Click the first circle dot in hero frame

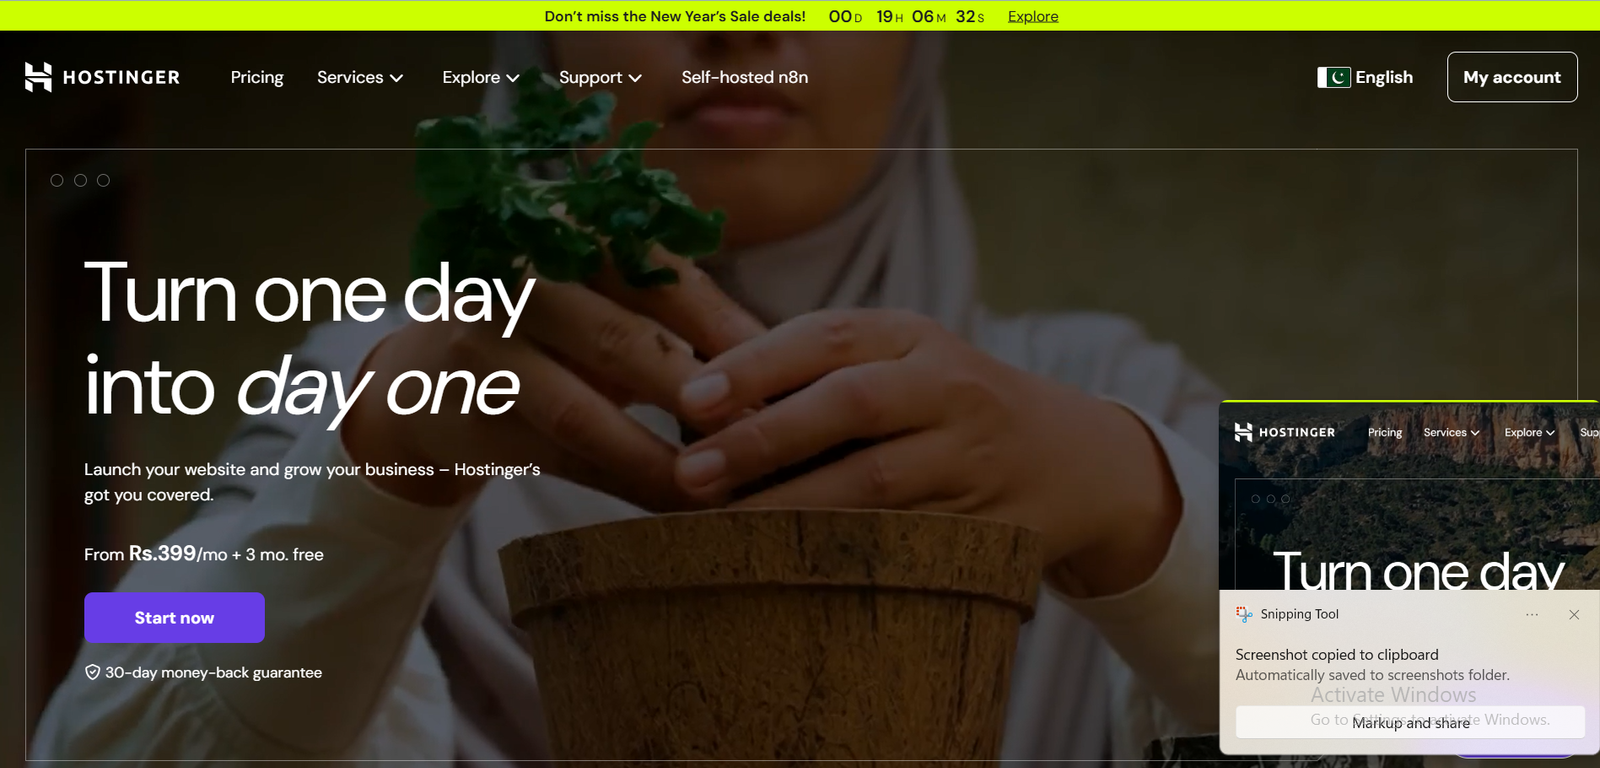57,180
